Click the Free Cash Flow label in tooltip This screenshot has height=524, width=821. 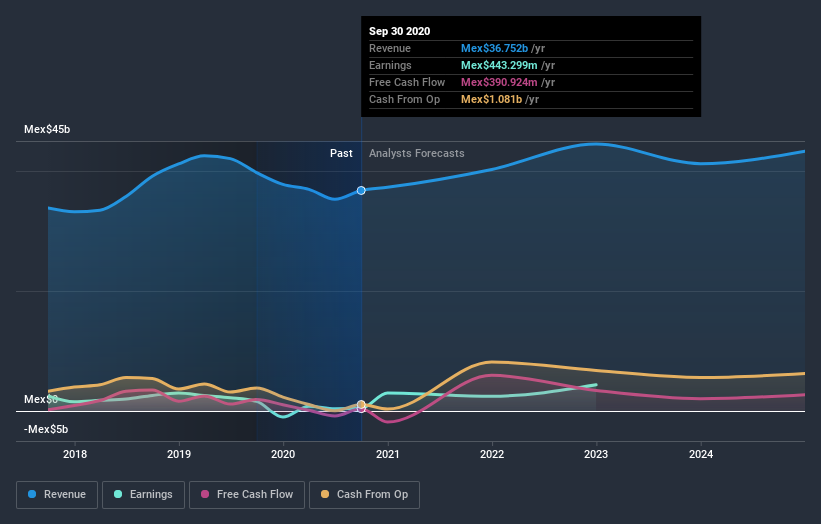407,82
